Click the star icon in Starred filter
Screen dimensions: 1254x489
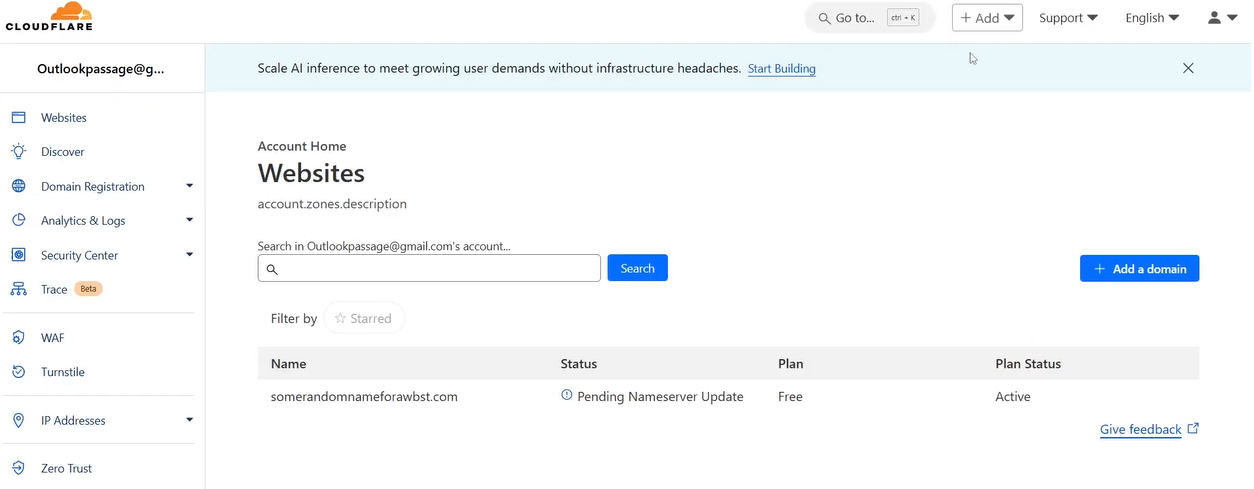coord(340,318)
